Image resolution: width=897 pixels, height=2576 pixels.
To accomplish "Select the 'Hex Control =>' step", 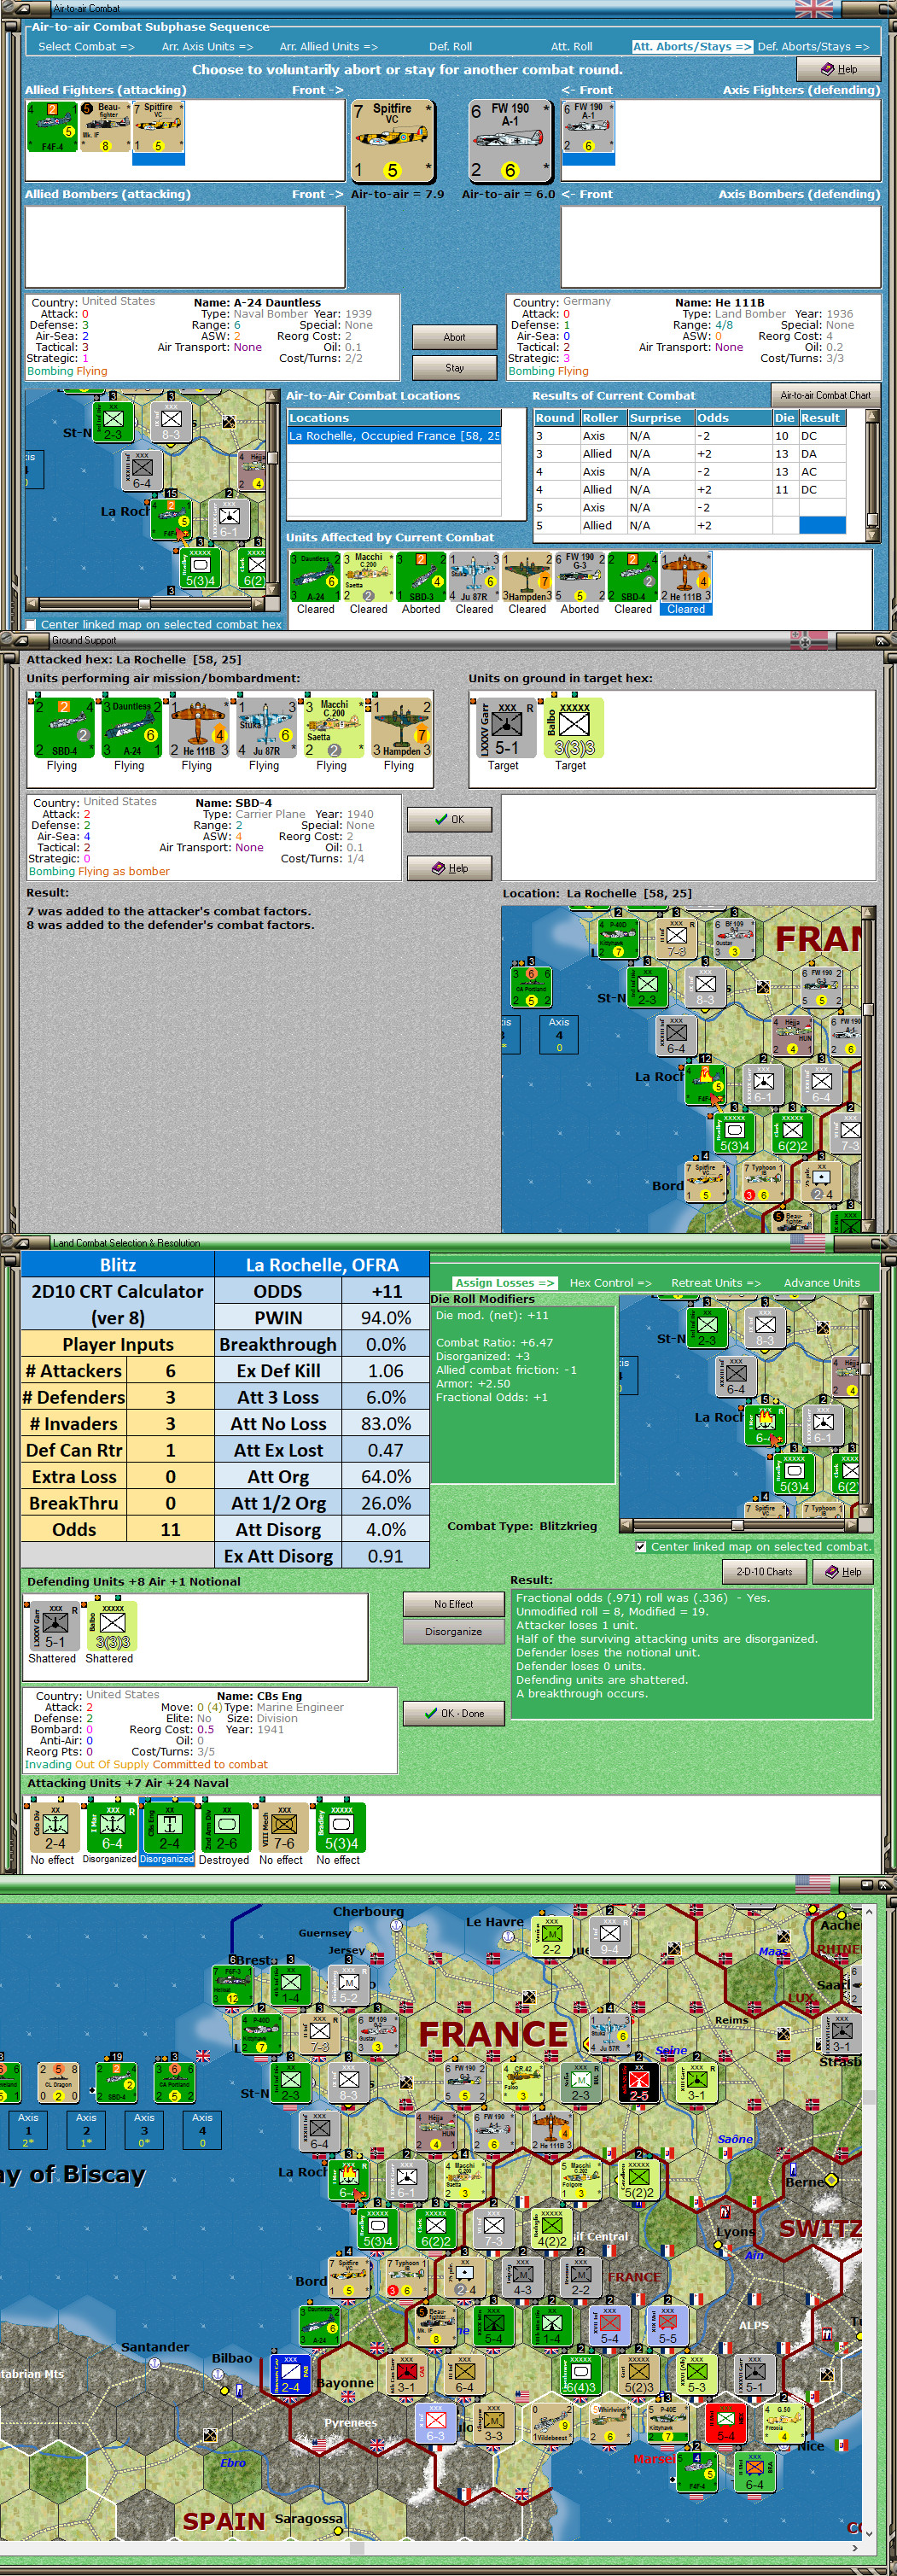I will tap(610, 1282).
